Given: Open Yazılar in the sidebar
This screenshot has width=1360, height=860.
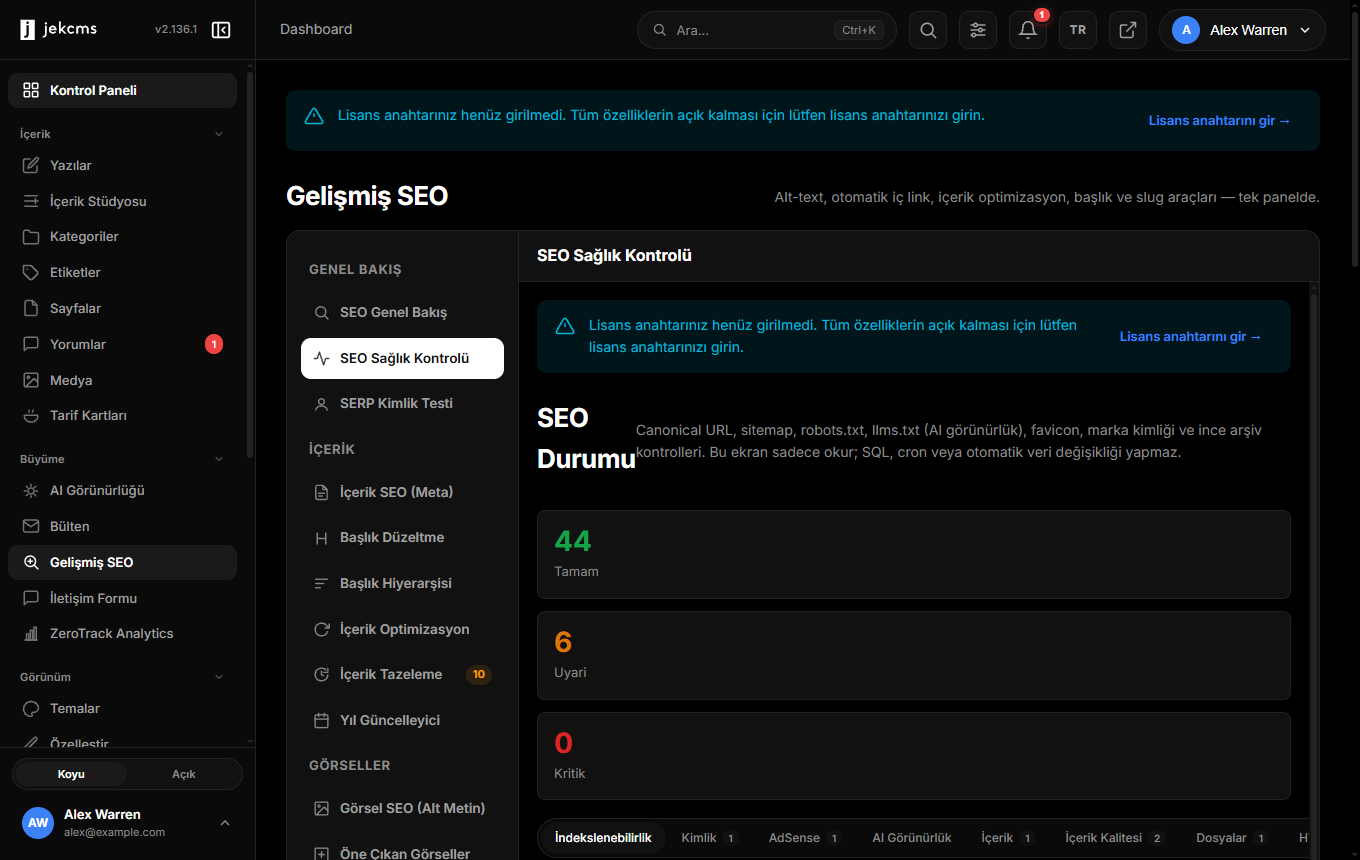Looking at the screenshot, I should (122, 165).
